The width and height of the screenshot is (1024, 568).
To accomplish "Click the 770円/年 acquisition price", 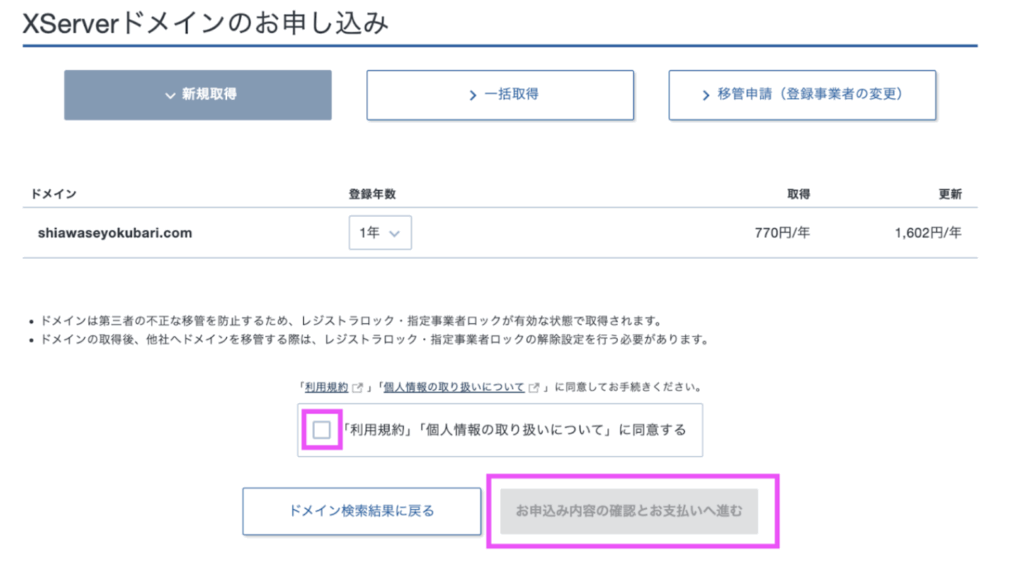I will (782, 233).
